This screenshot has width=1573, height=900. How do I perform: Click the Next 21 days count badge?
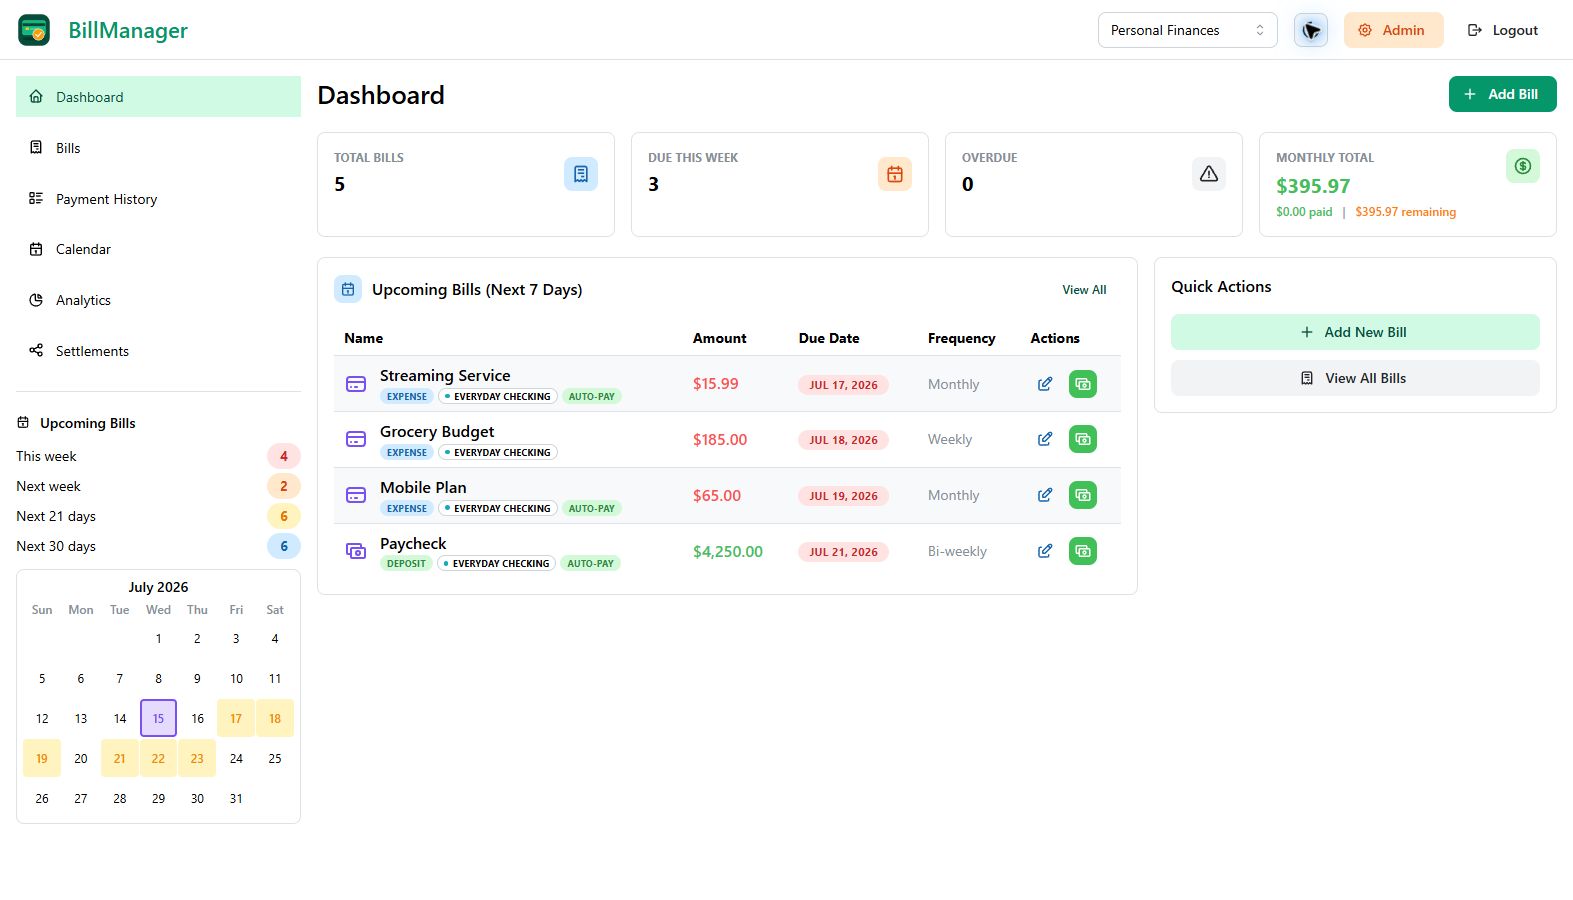click(284, 516)
